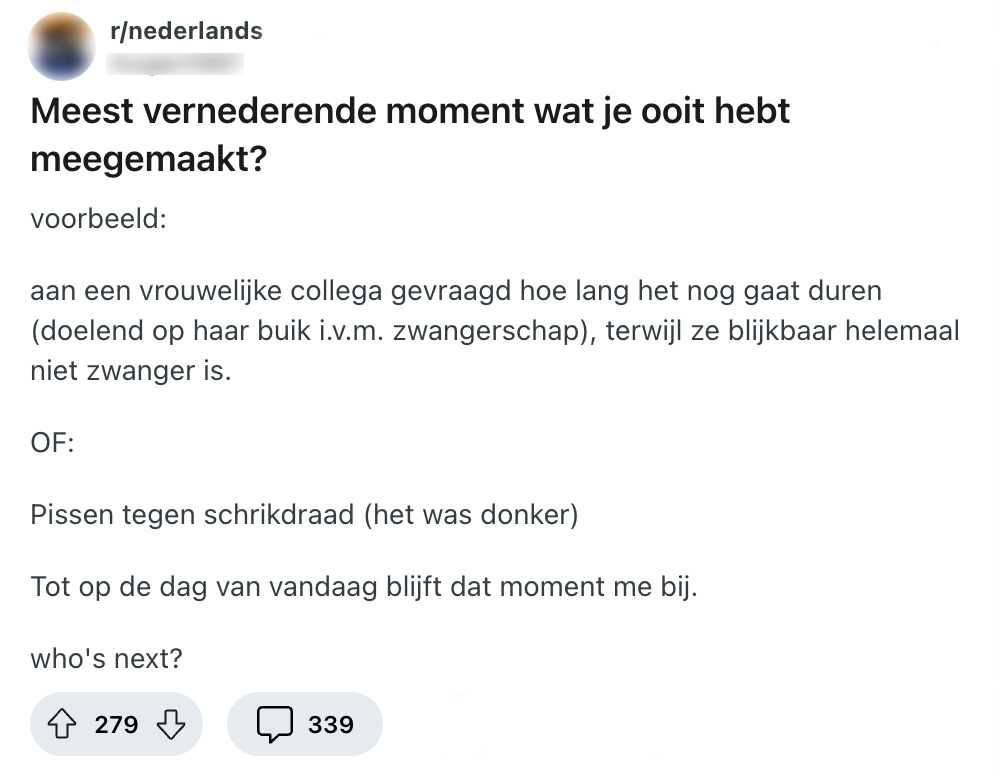Click the '(het was donker)' phrase
Image resolution: width=998 pixels, height=774 pixels.
[471, 515]
